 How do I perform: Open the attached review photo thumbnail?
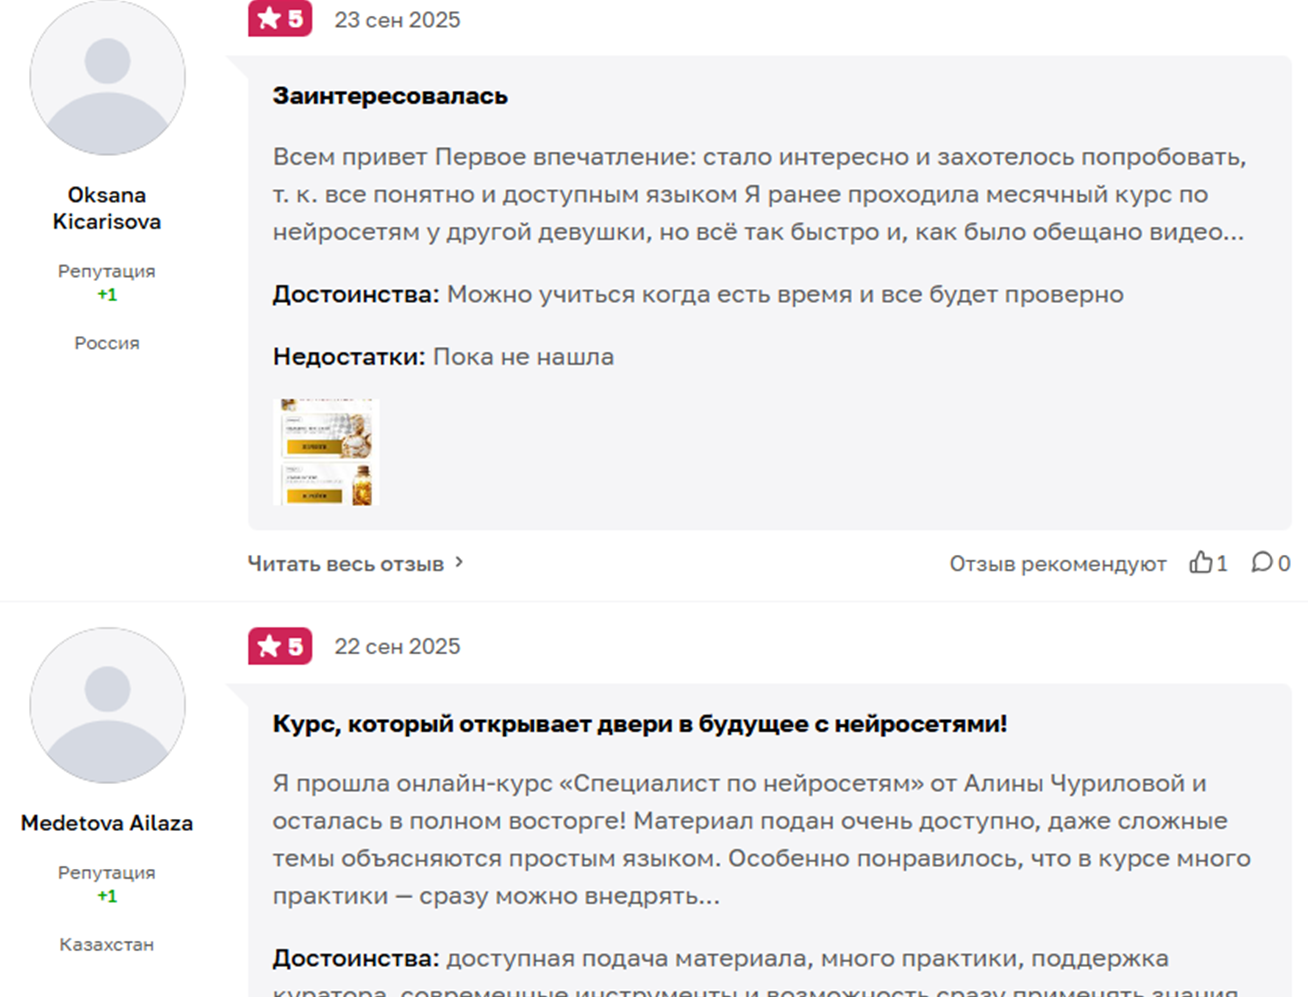[x=327, y=451]
